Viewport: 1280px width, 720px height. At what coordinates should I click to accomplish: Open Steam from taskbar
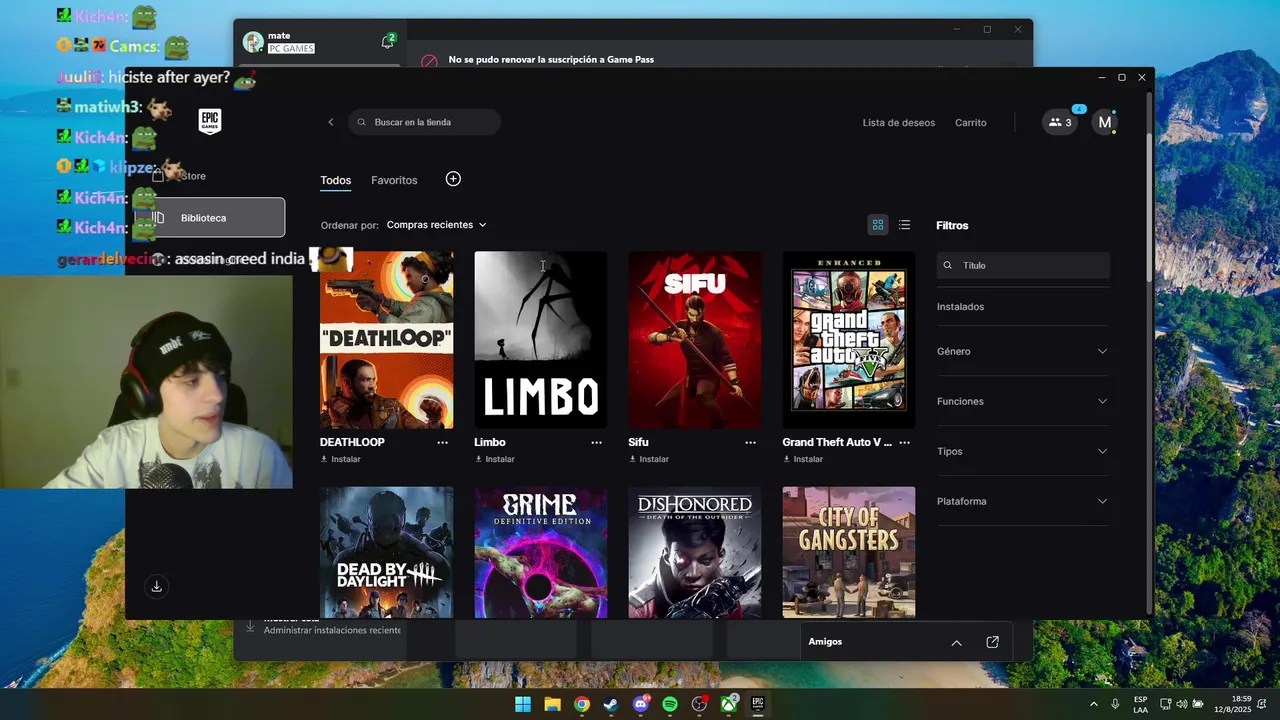pyautogui.click(x=611, y=704)
